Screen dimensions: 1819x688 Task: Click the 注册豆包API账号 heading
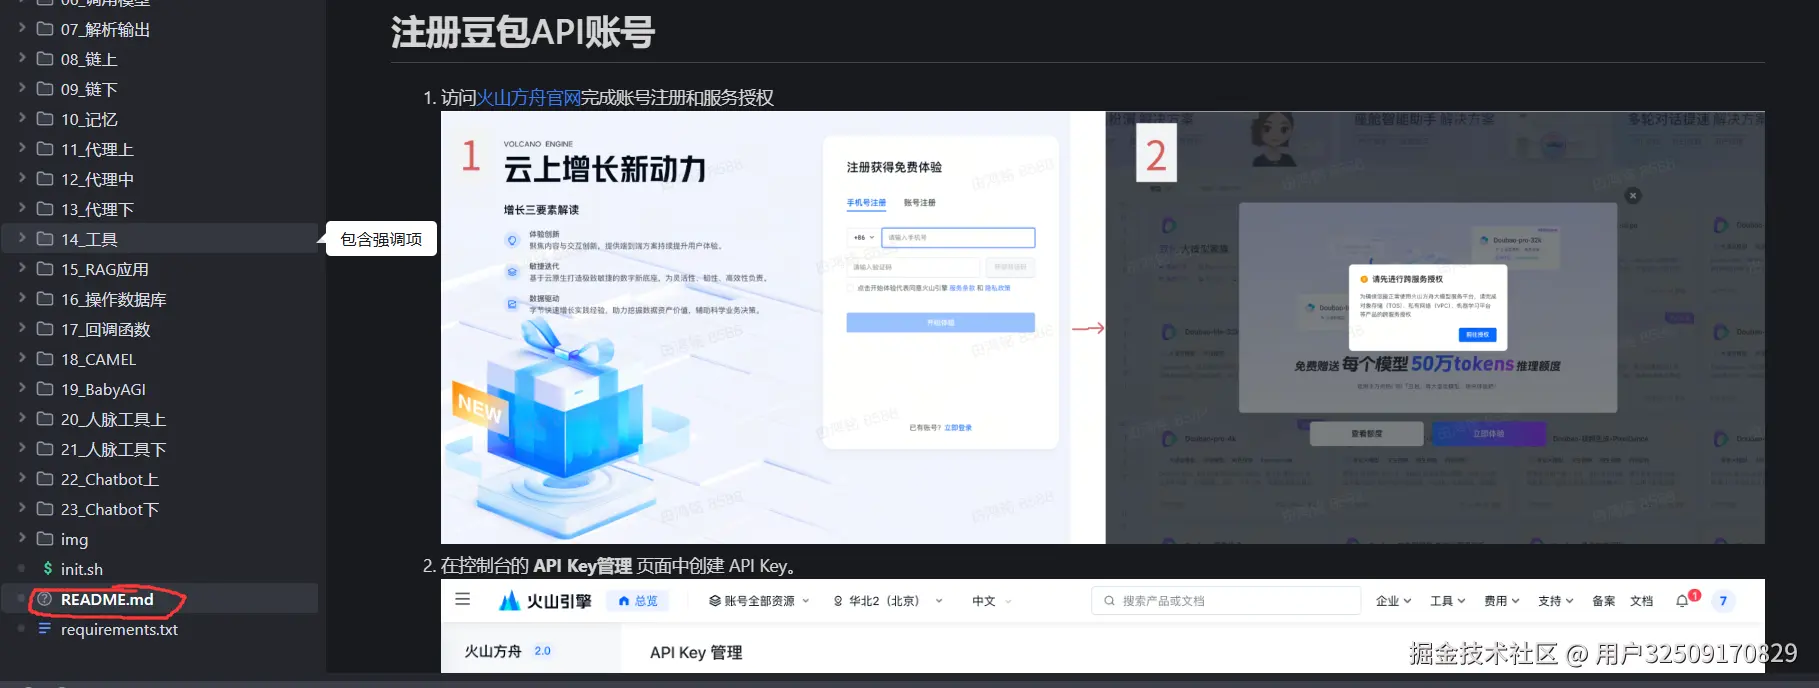coord(523,33)
